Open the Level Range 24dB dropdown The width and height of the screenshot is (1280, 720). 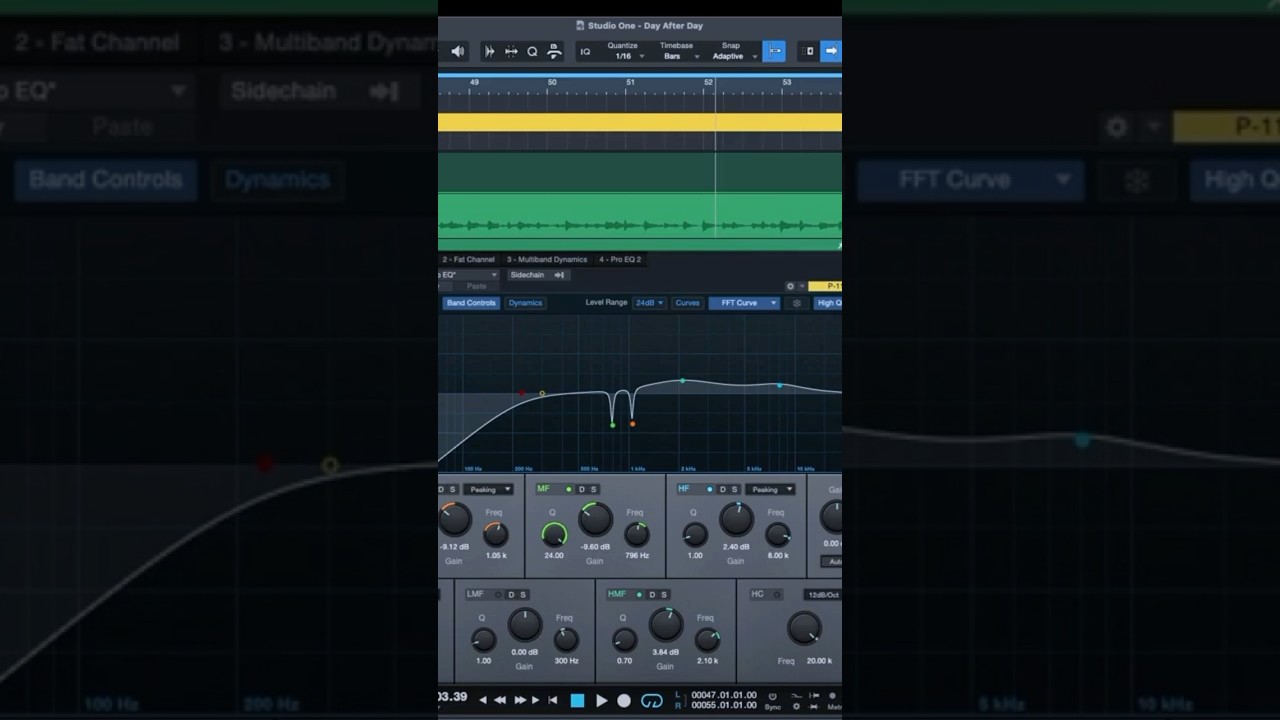coord(649,303)
